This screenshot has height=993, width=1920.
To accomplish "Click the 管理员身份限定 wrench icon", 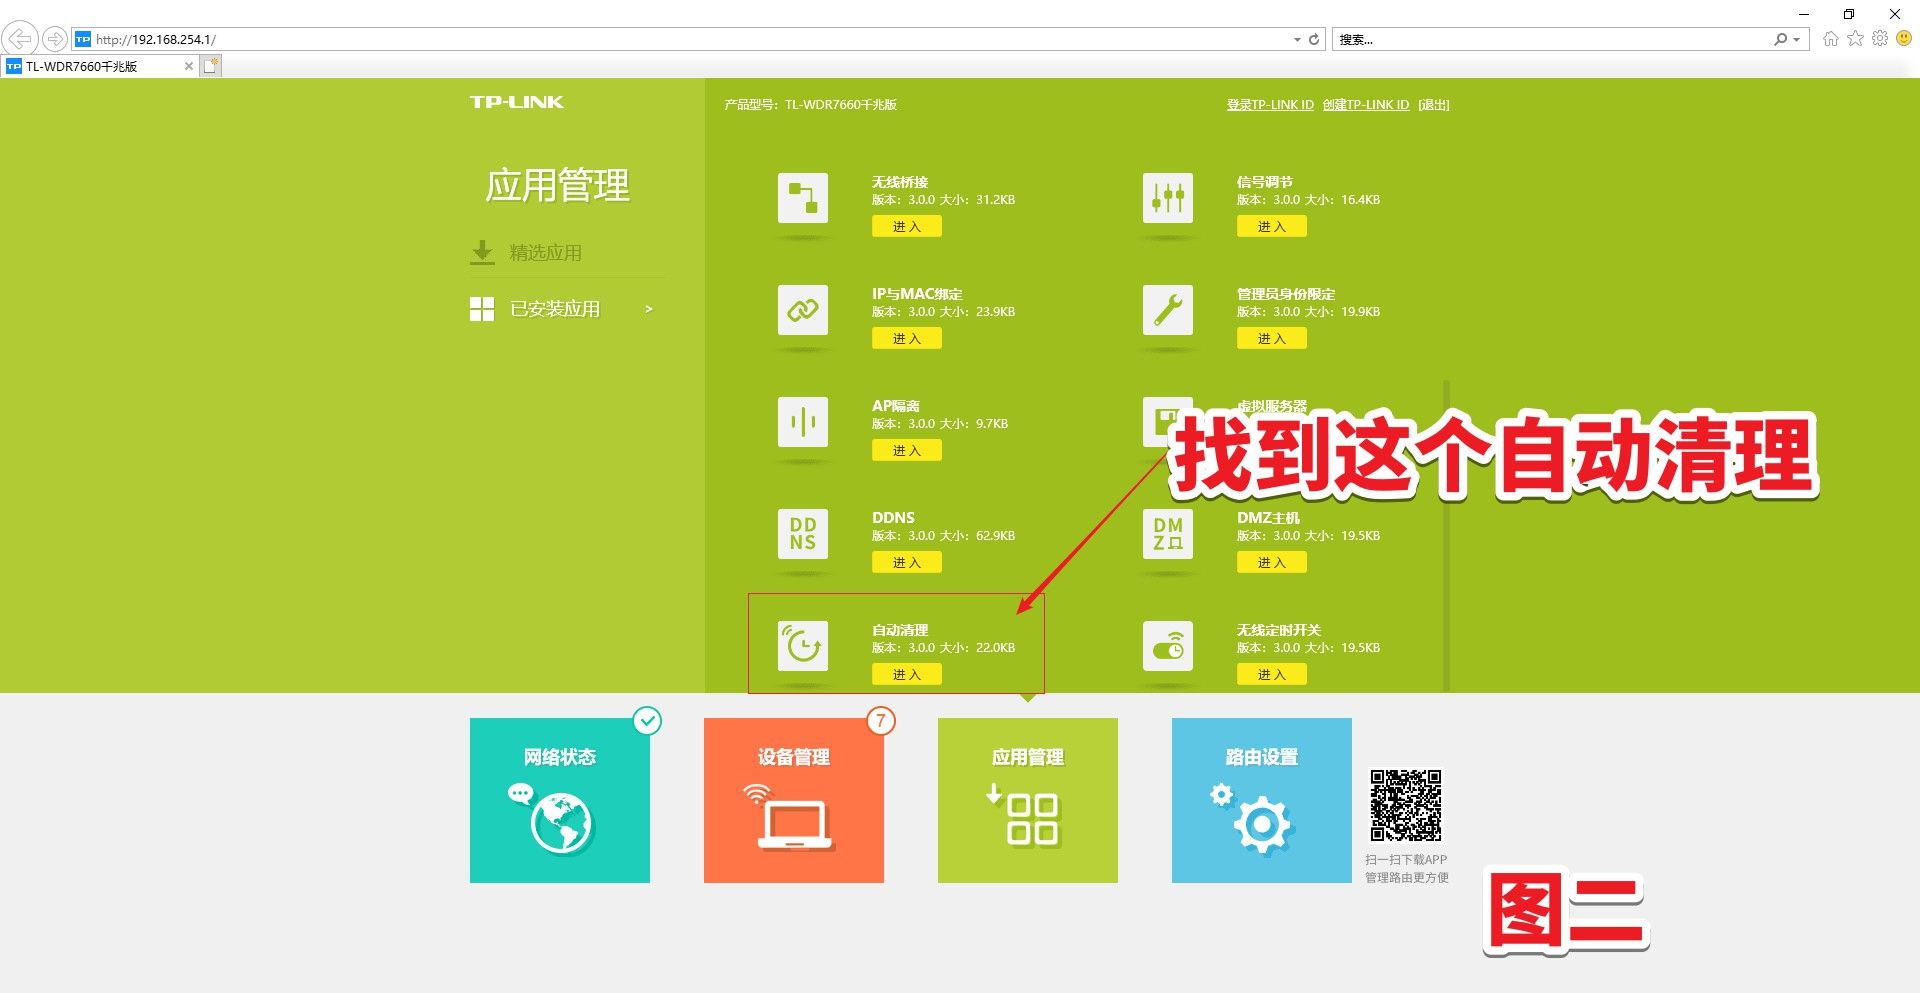I will tap(1167, 310).
